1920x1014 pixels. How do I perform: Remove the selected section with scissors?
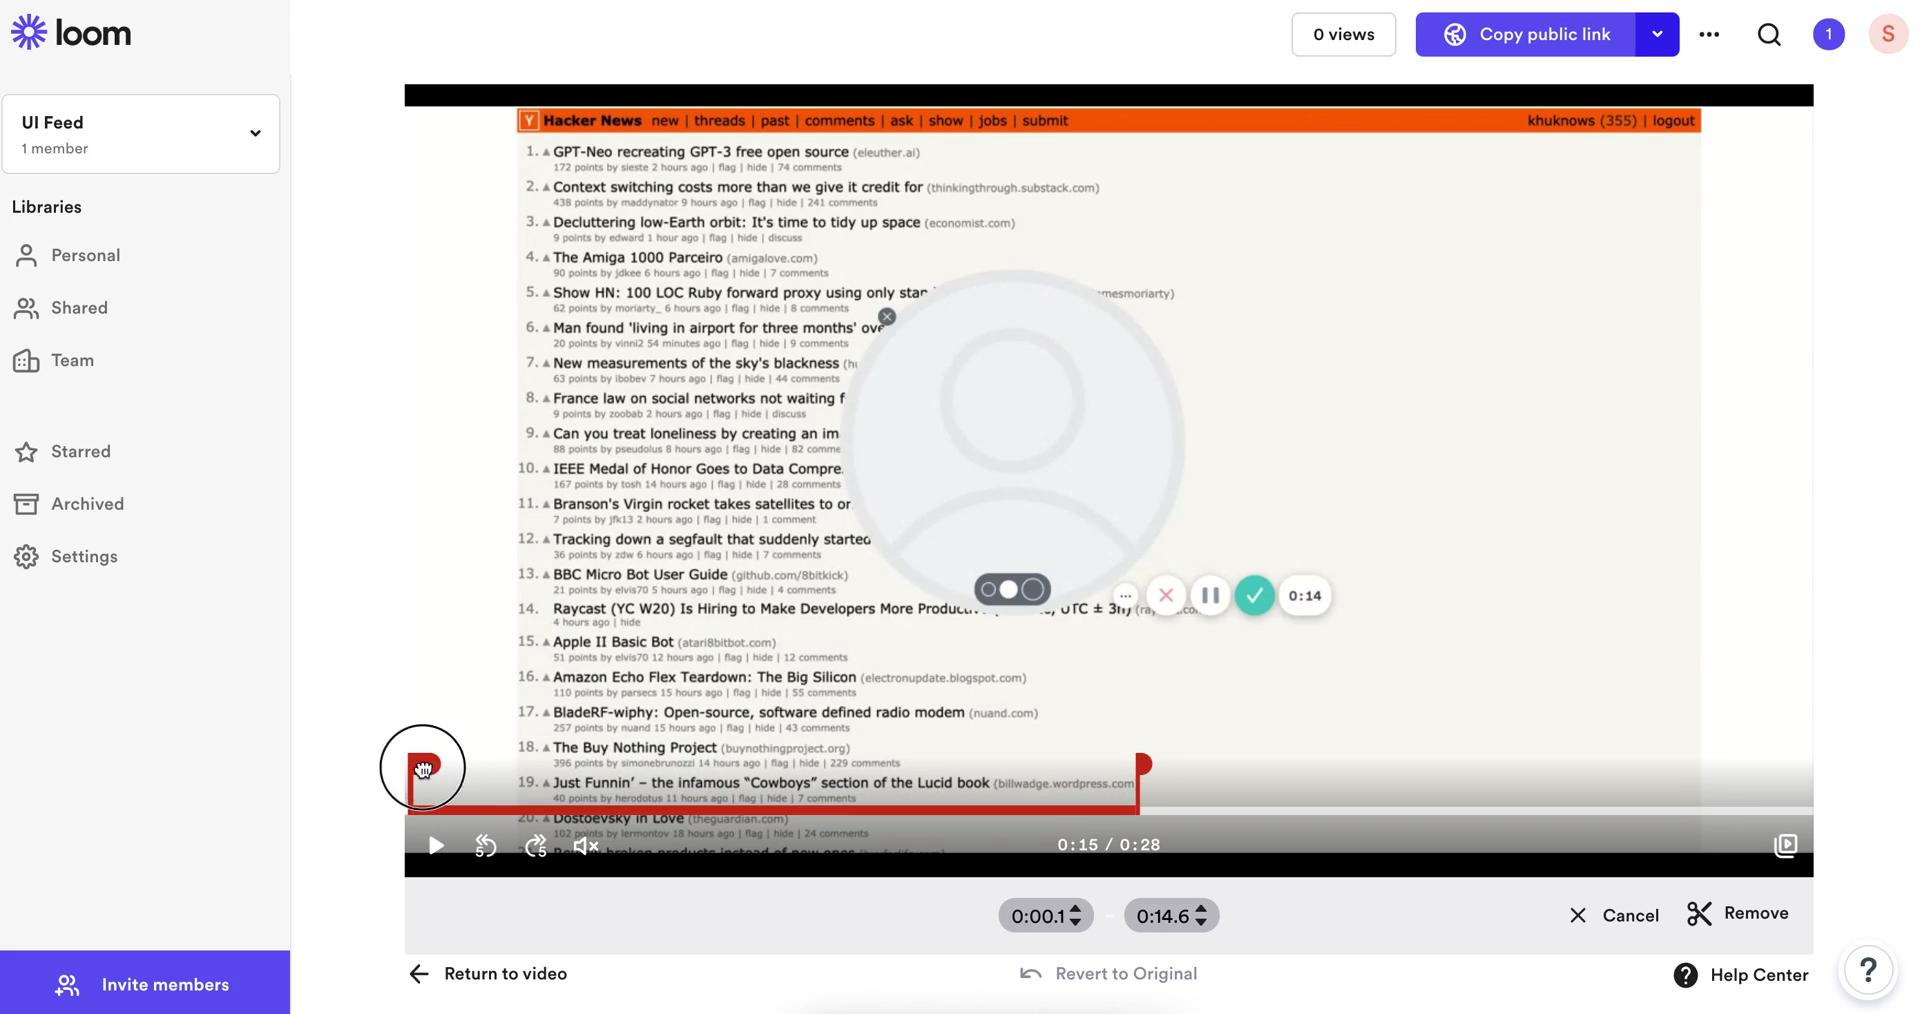1737,914
